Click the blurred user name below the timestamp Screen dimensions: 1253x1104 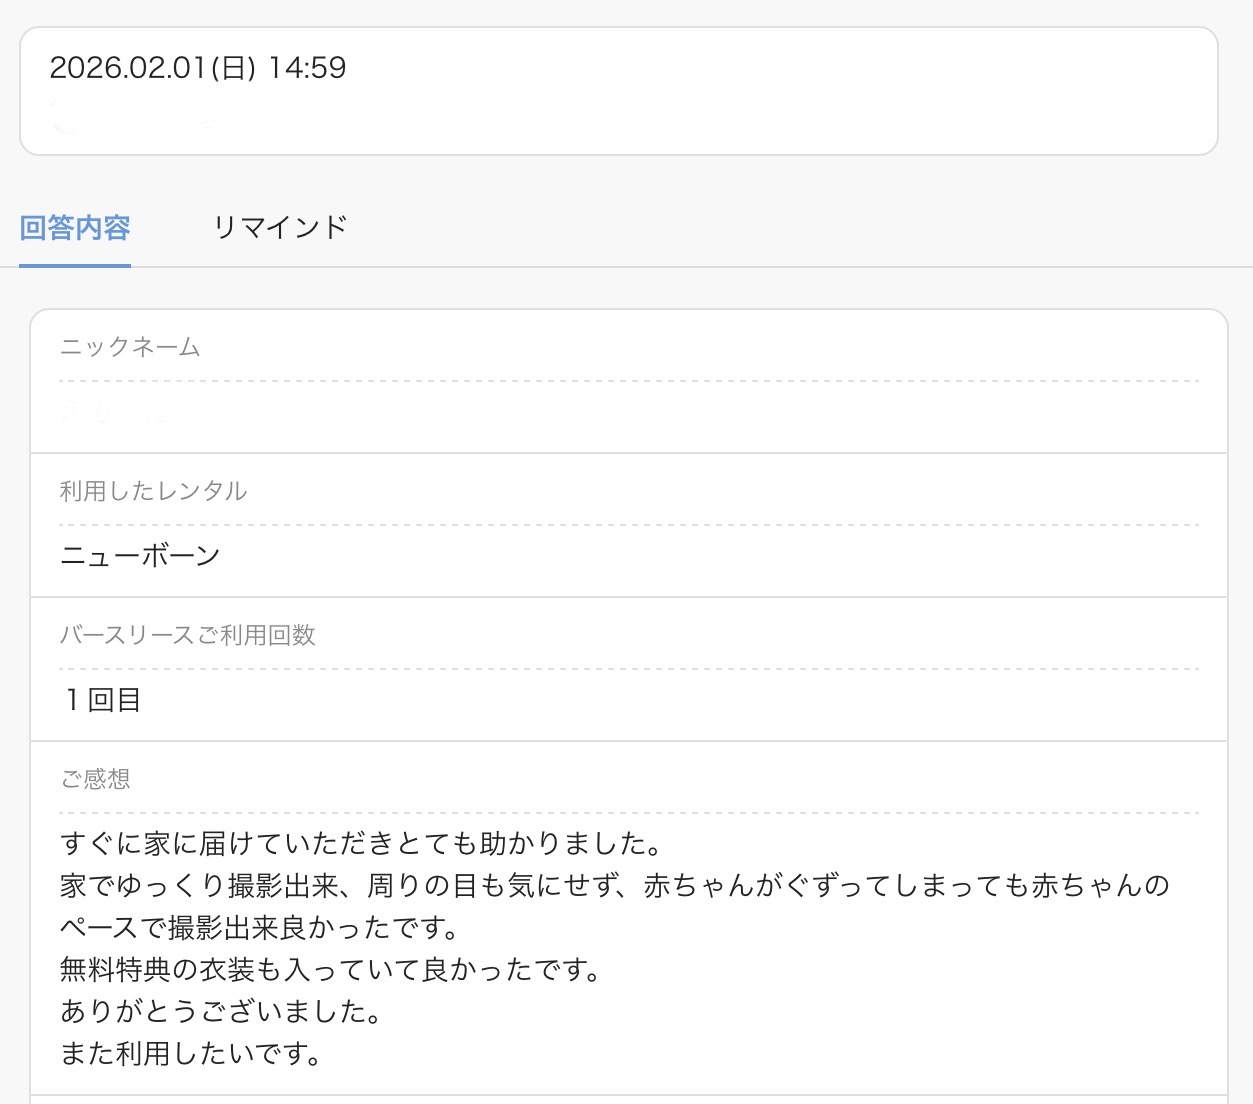point(135,121)
